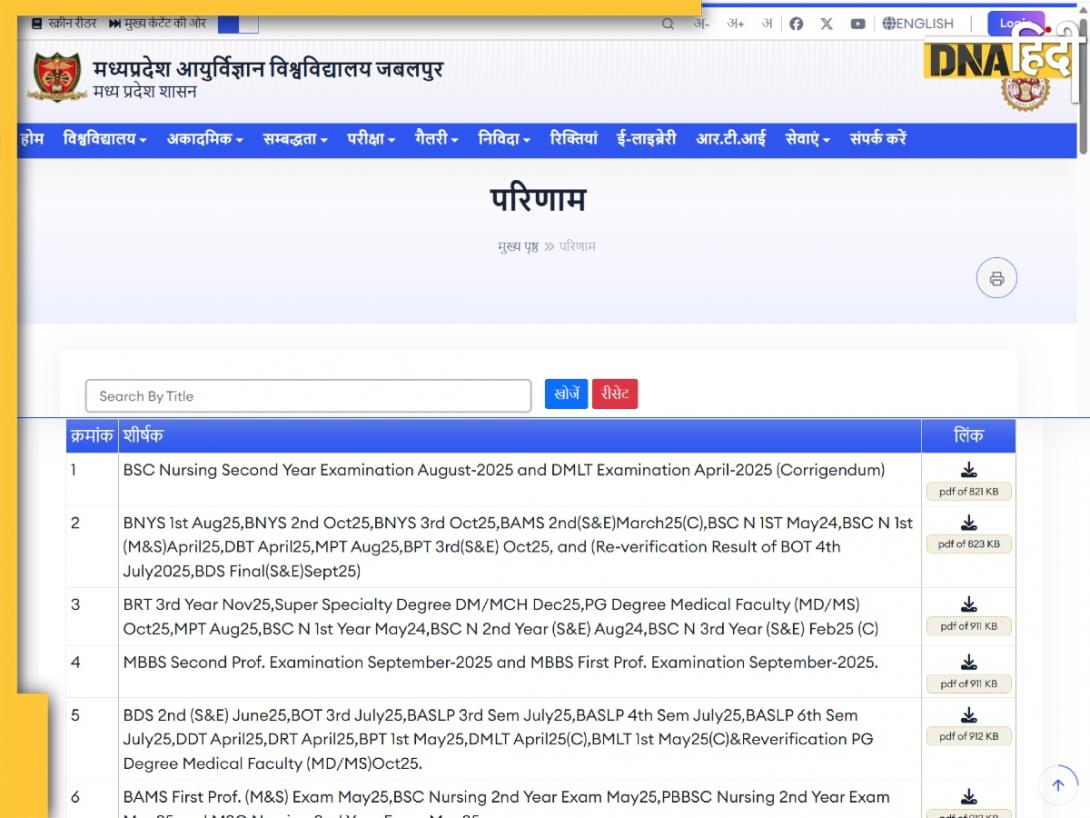This screenshot has height=818, width=1090.
Task: Open the university's Facebook page
Action: (796, 23)
